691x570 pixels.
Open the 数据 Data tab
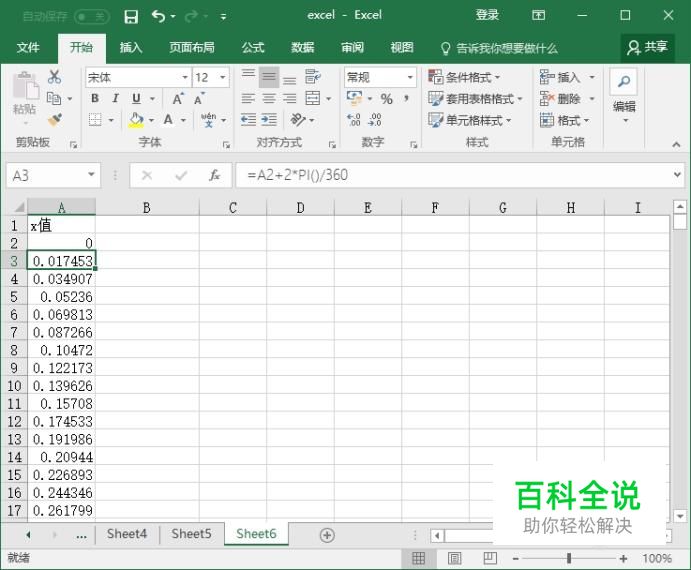[x=303, y=47]
